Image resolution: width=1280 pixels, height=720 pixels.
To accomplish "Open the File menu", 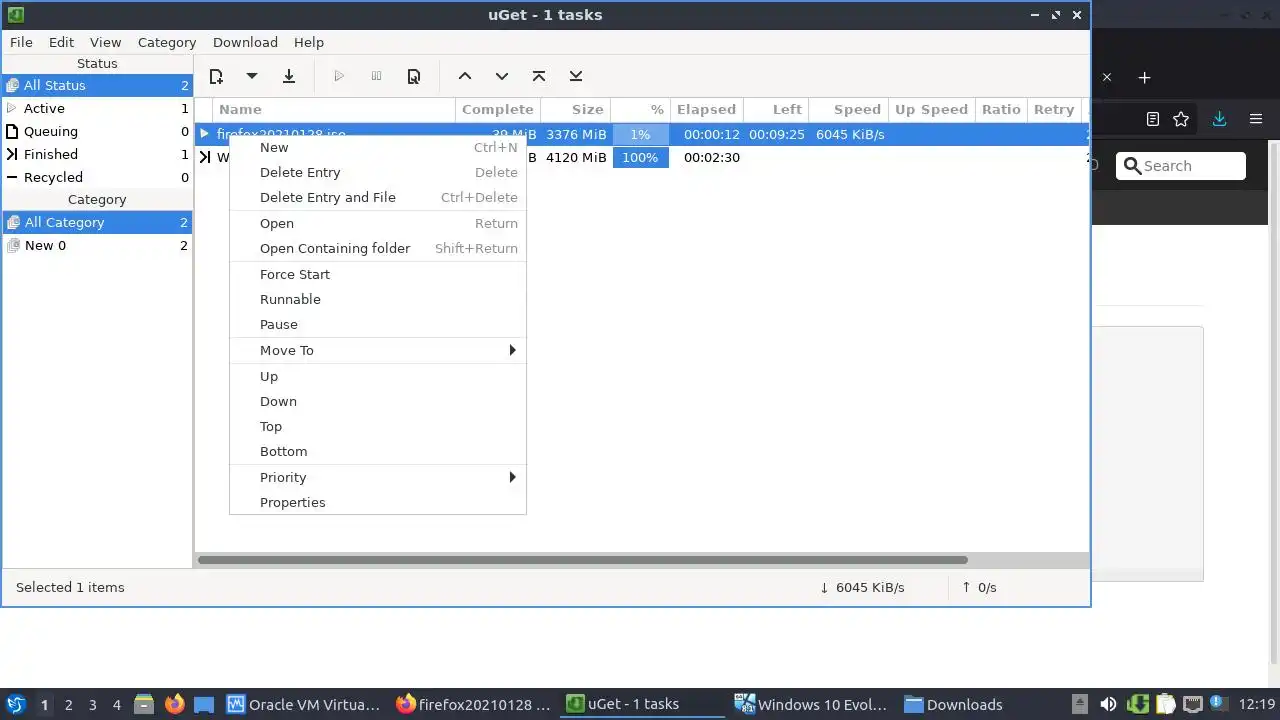I will (21, 42).
